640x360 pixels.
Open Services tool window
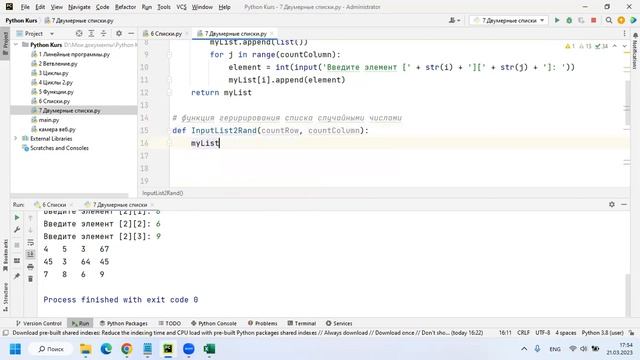point(339,323)
